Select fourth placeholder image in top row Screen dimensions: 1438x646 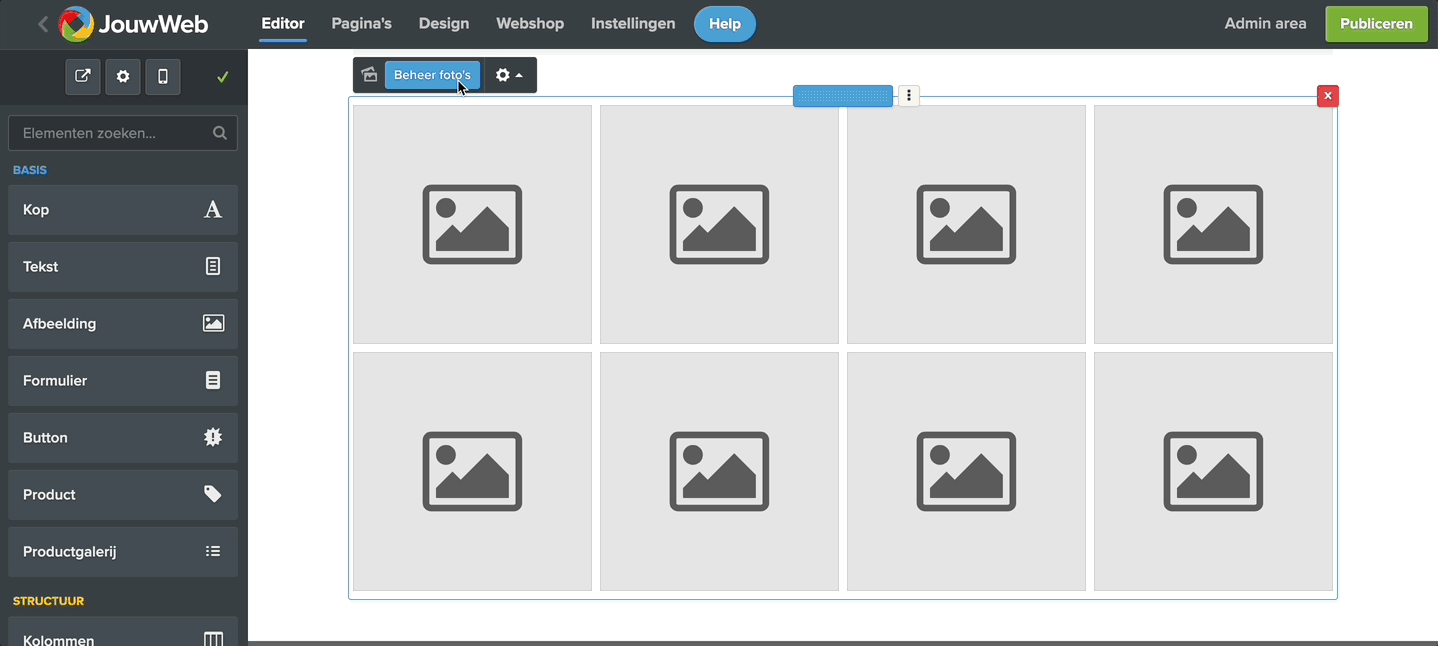coord(1213,224)
